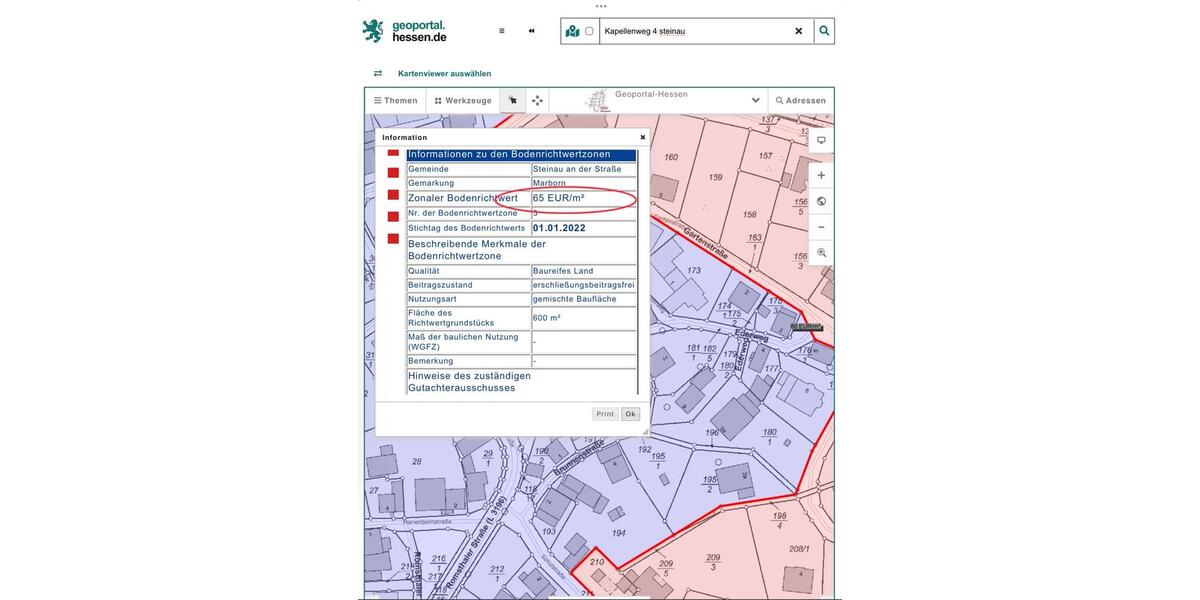
Task: Click the erschließungsbeitragsfrei value
Action: click(584, 285)
